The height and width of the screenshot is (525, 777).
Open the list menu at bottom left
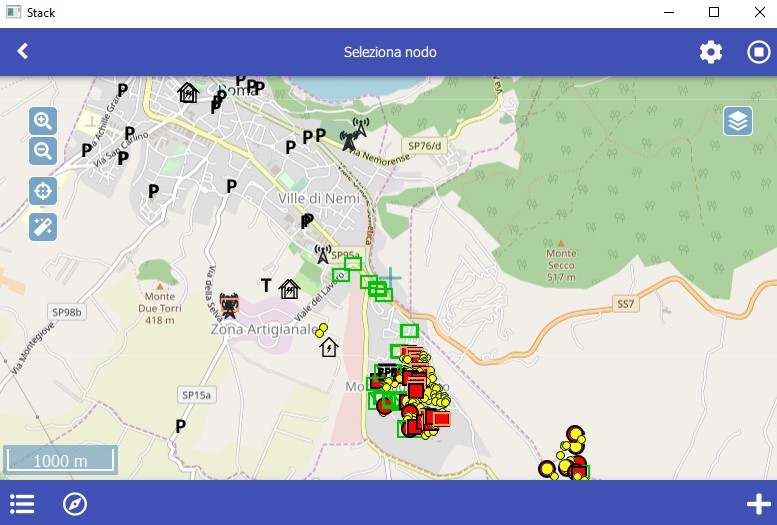[x=22, y=504]
